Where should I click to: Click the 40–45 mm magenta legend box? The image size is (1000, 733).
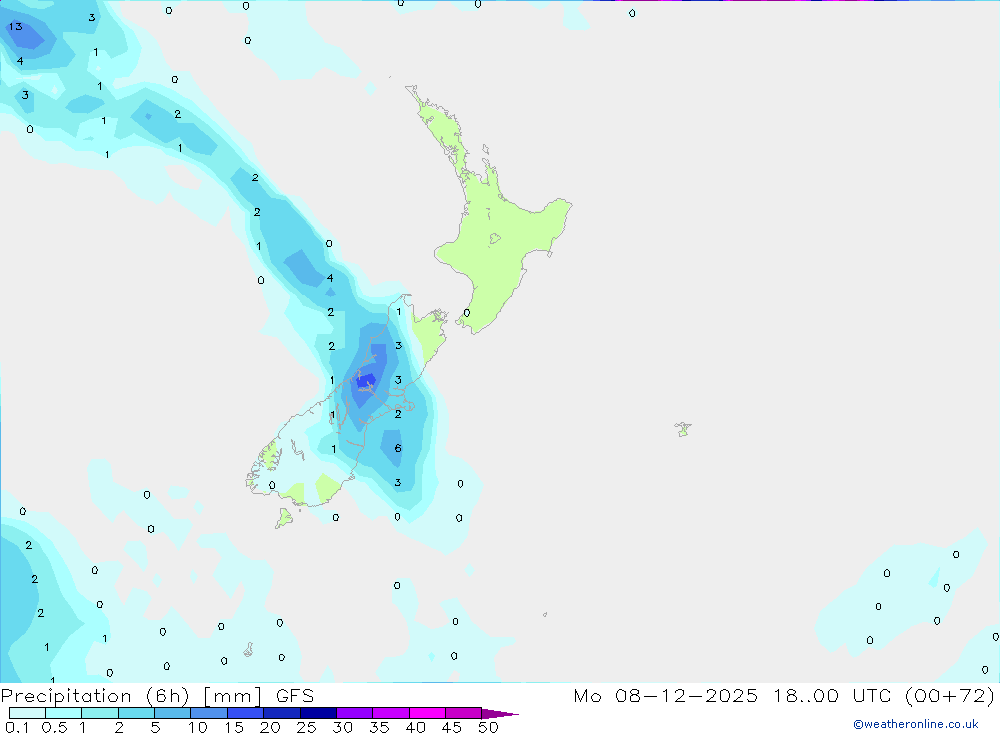click(x=427, y=713)
